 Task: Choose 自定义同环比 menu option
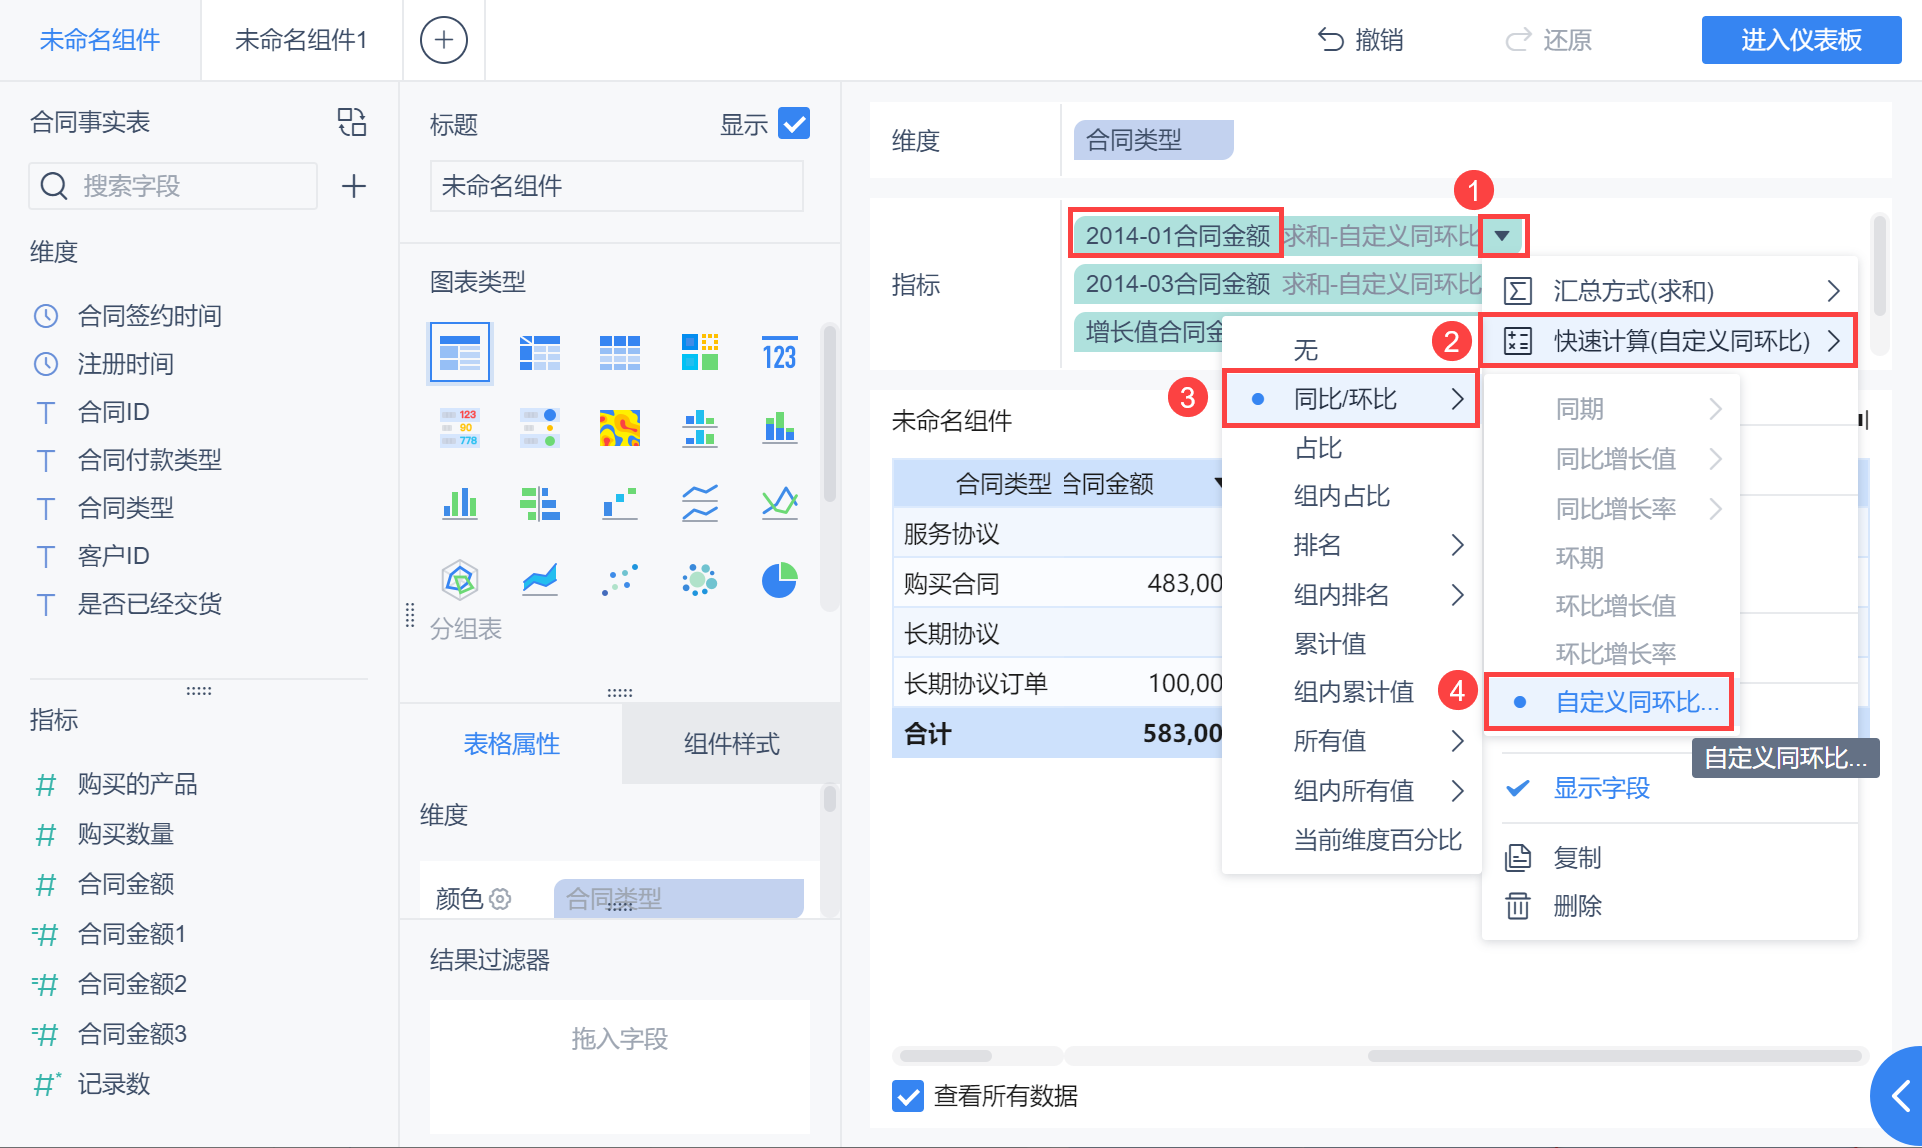click(x=1636, y=702)
